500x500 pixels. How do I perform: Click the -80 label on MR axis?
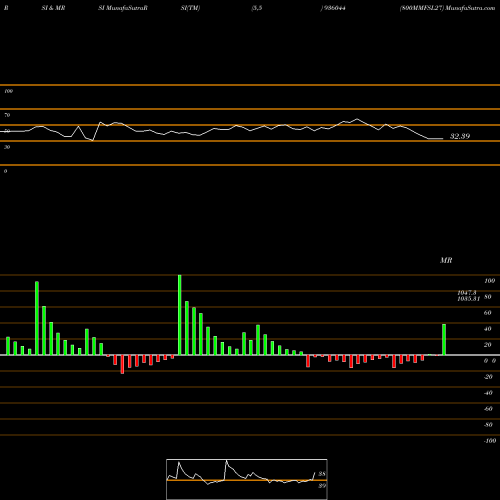tap(488, 425)
